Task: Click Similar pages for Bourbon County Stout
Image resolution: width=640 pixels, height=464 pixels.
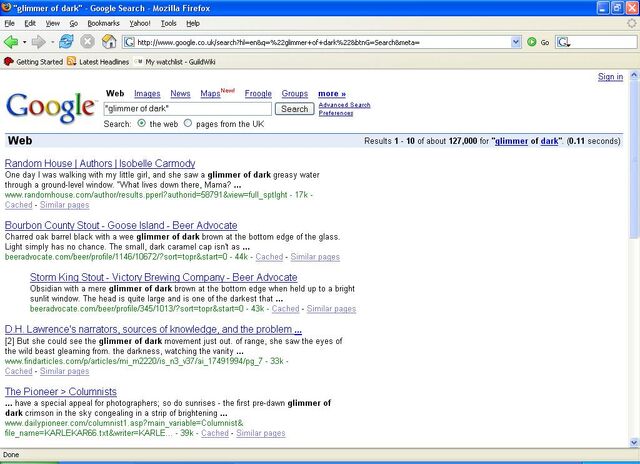Action: click(x=315, y=257)
